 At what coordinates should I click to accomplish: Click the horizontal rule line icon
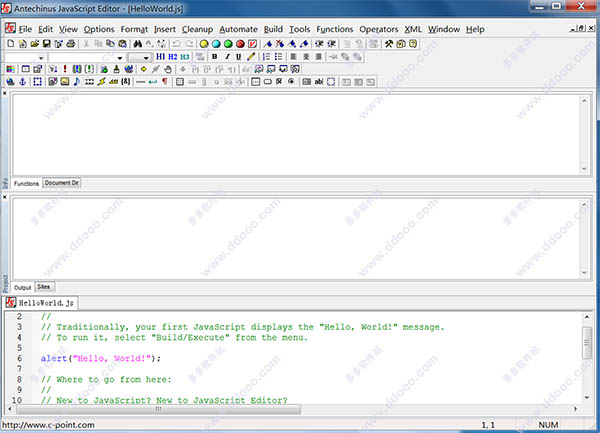pos(140,81)
